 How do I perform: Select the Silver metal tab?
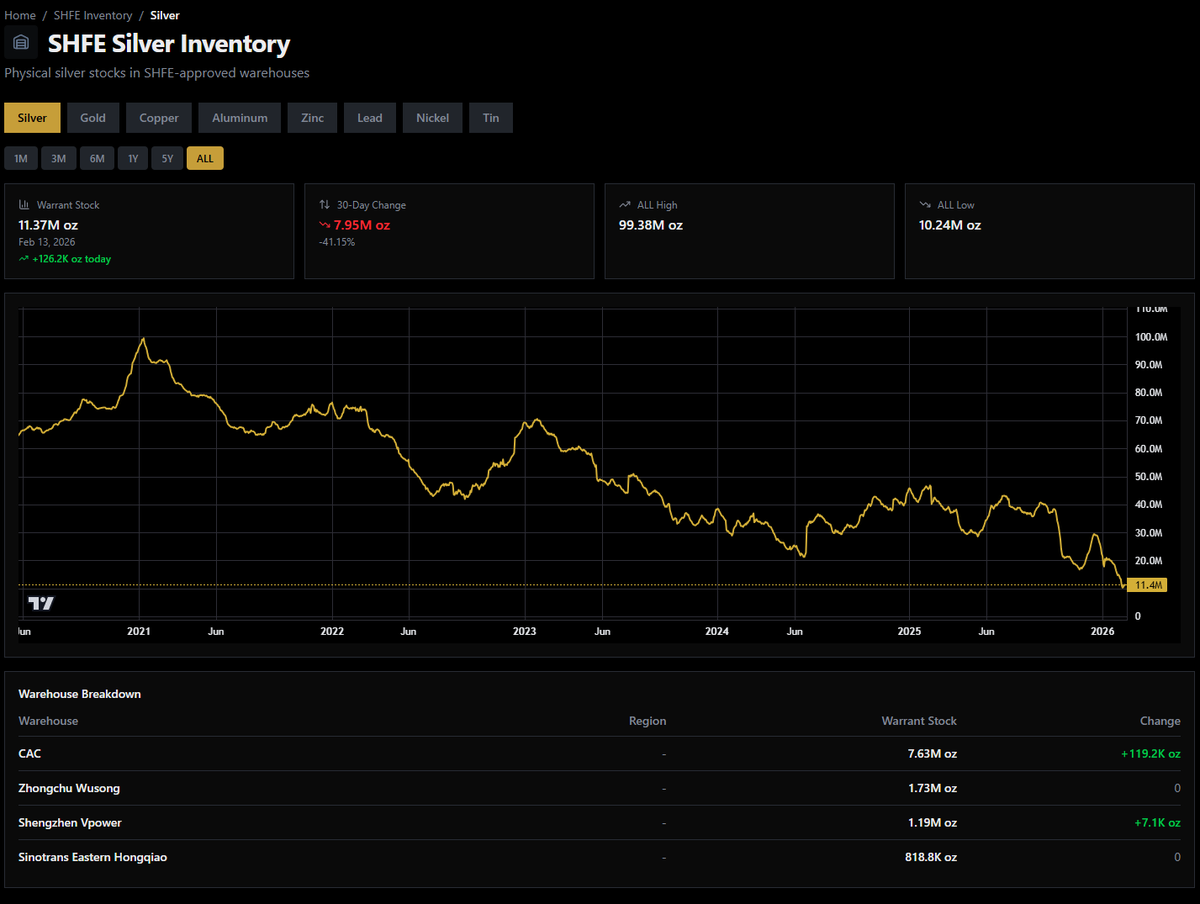(x=32, y=118)
